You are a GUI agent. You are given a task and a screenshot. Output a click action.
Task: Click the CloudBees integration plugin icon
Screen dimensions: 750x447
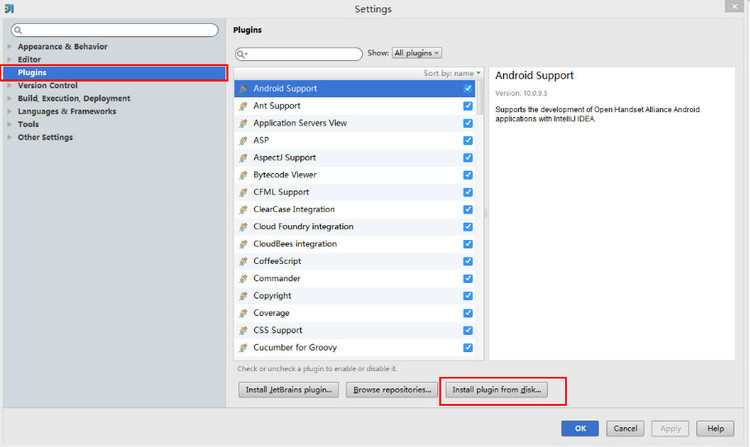(x=243, y=244)
